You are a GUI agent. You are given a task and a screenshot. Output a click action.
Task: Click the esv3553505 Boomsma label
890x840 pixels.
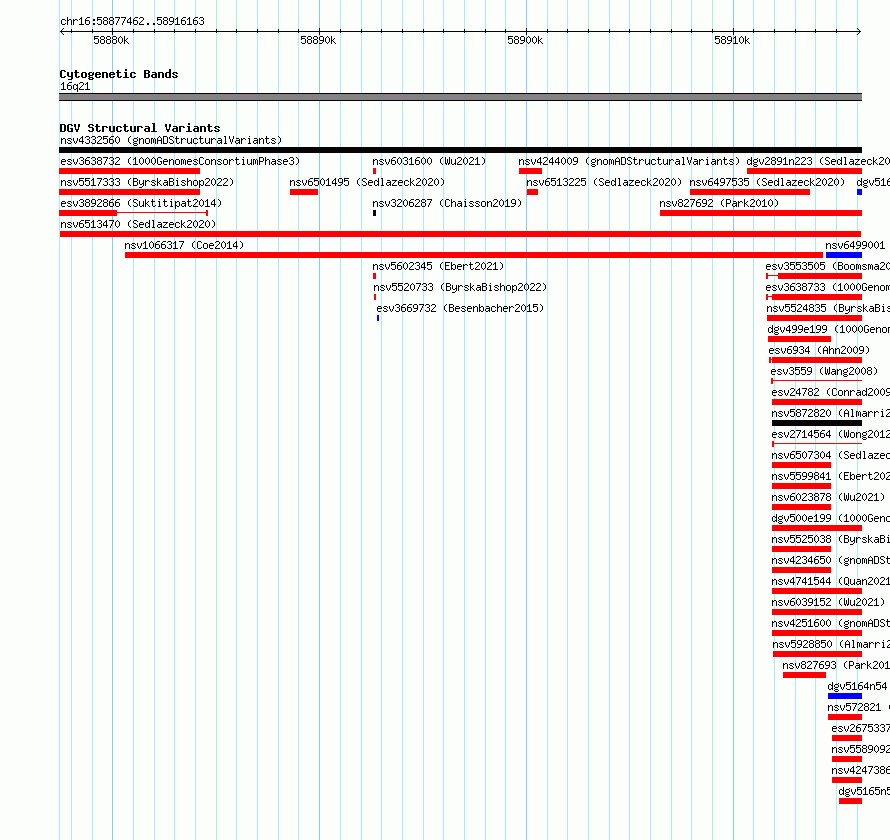coord(828,266)
